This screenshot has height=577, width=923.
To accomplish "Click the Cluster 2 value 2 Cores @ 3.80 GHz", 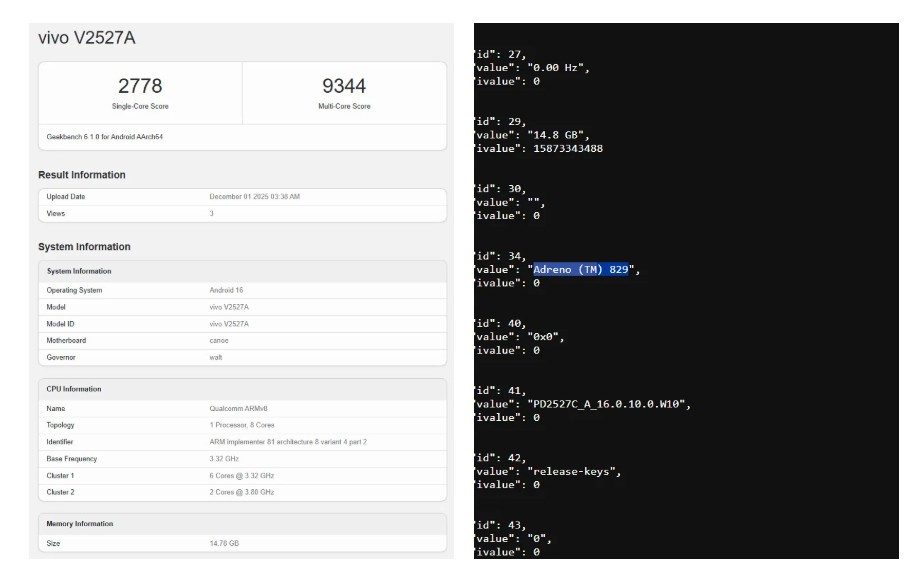I will click(x=232, y=491).
